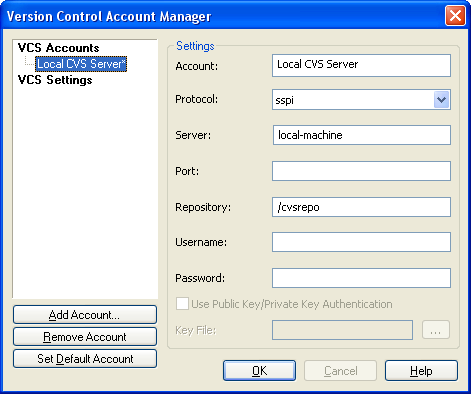Select the VCS Settings tree node
The width and height of the screenshot is (471, 394).
click(55, 80)
